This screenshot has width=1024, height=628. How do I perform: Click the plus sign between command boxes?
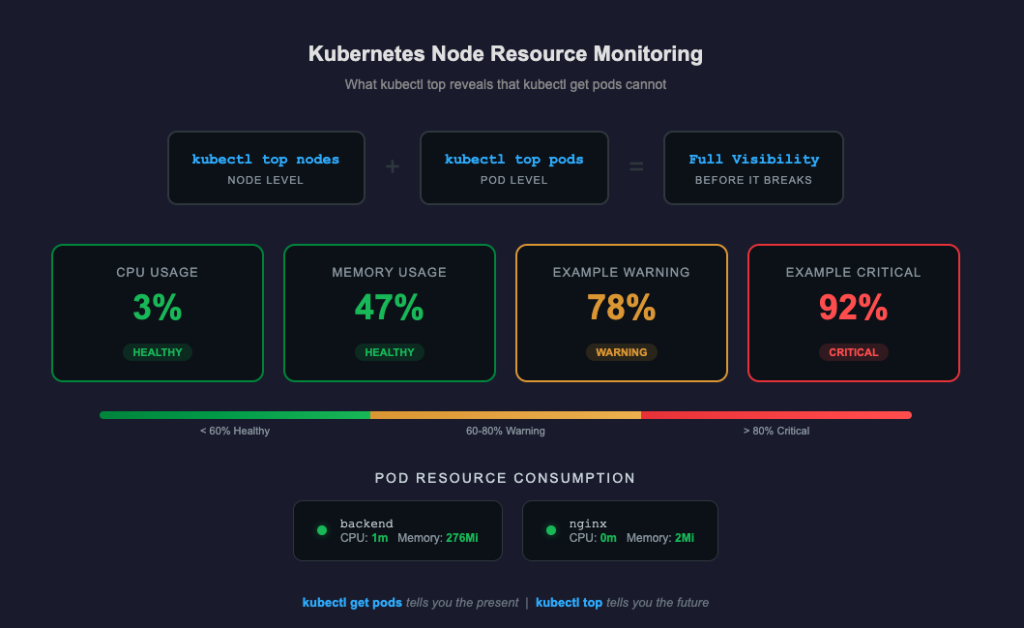pyautogui.click(x=392, y=167)
